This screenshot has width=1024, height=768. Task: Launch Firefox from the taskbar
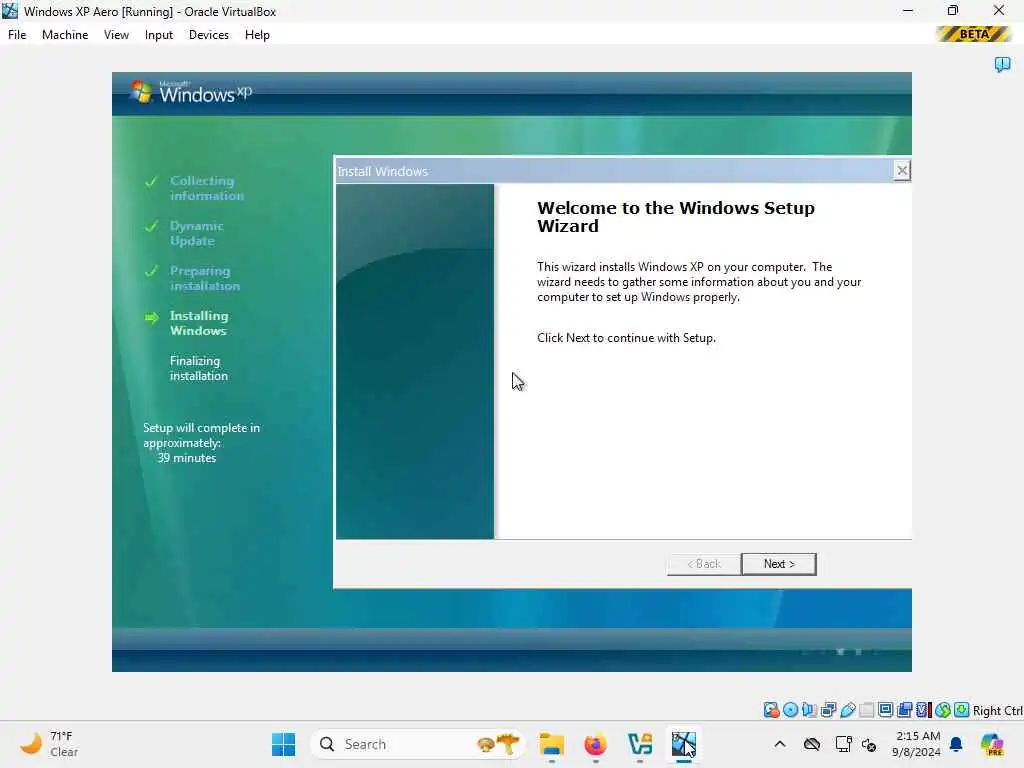(x=595, y=744)
